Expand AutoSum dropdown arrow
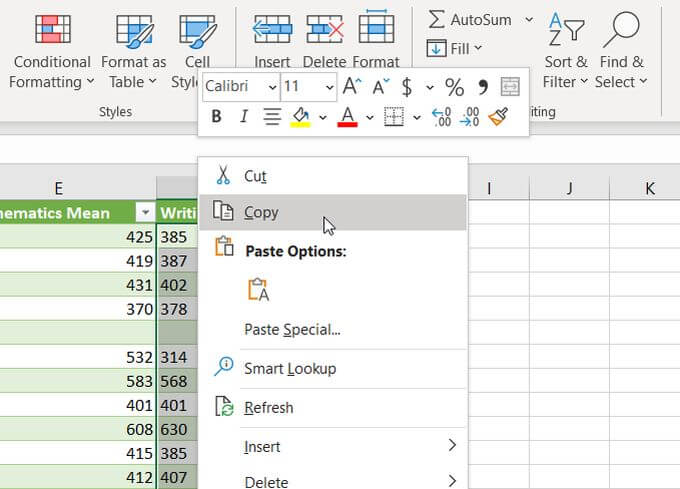This screenshot has width=680, height=489. [529, 20]
